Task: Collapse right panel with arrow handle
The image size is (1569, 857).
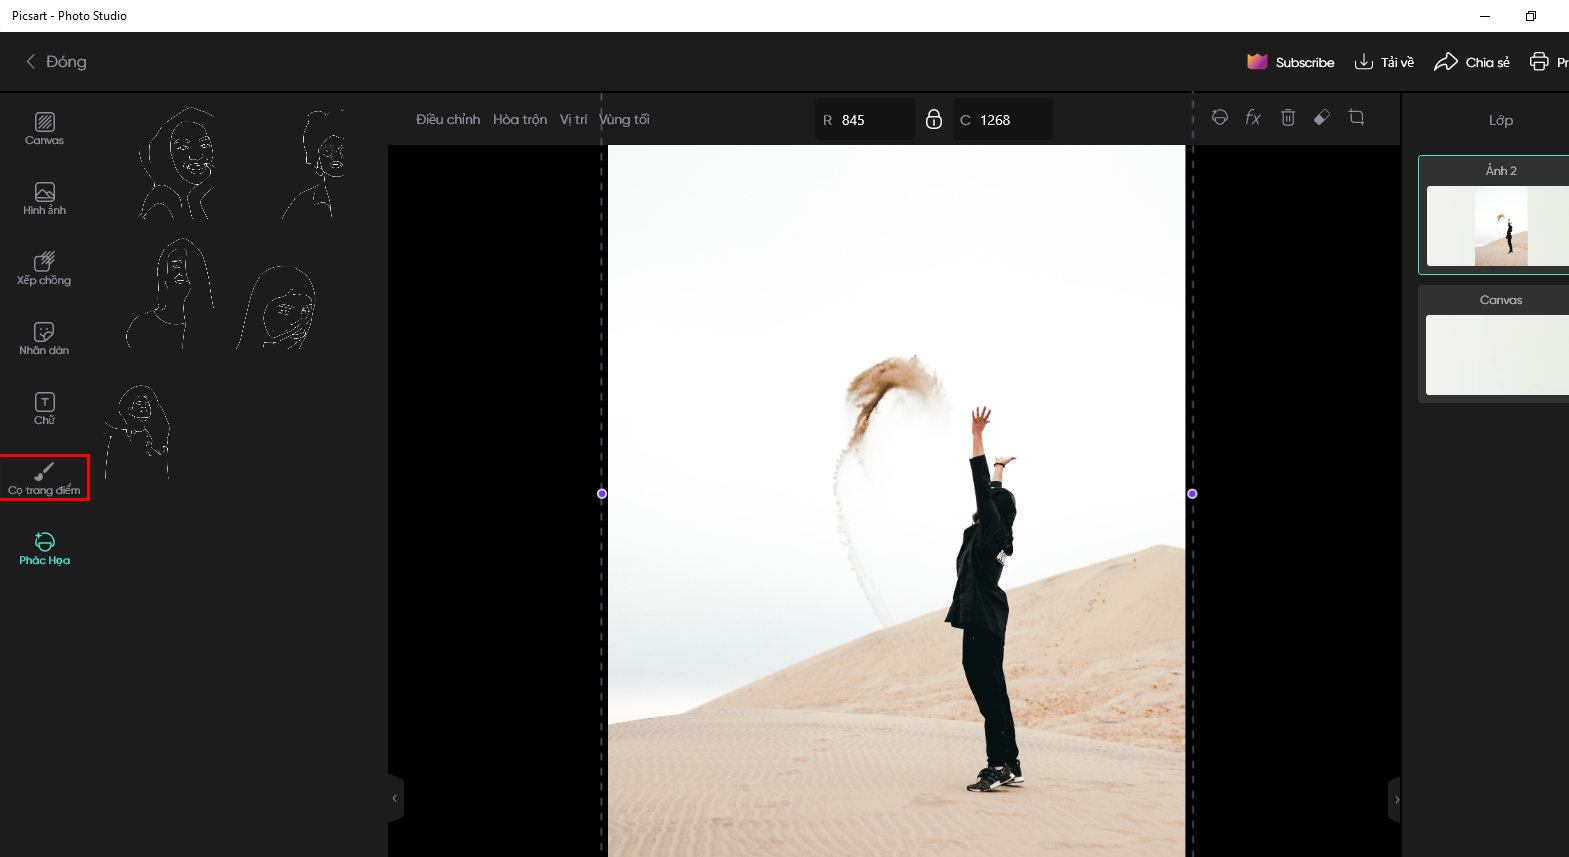Action: [1396, 799]
